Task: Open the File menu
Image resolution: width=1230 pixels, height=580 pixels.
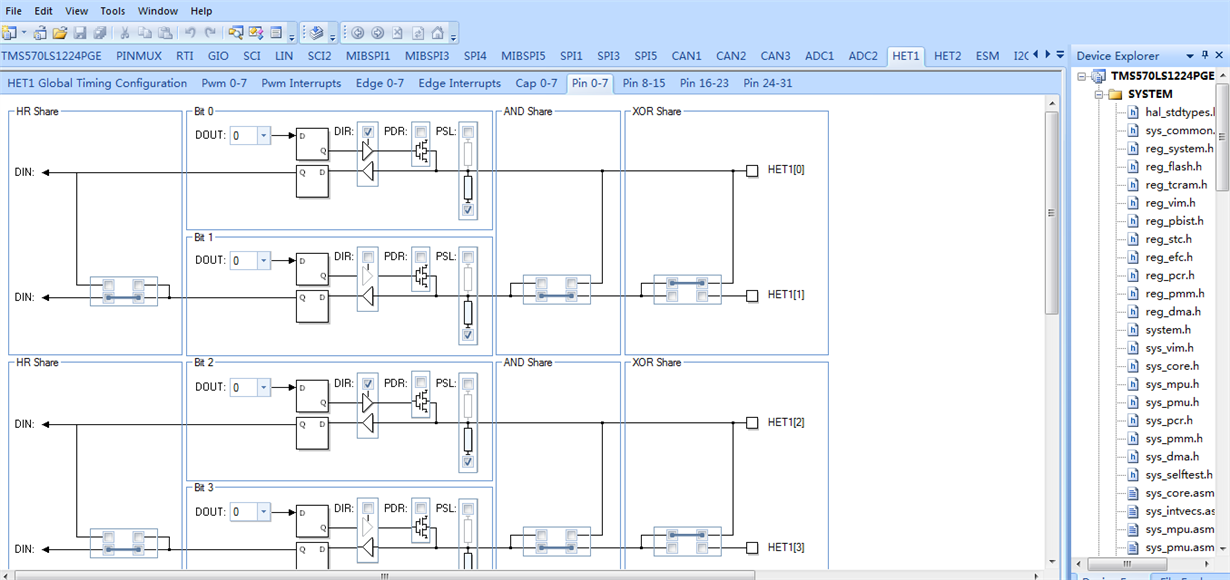Action: [14, 11]
